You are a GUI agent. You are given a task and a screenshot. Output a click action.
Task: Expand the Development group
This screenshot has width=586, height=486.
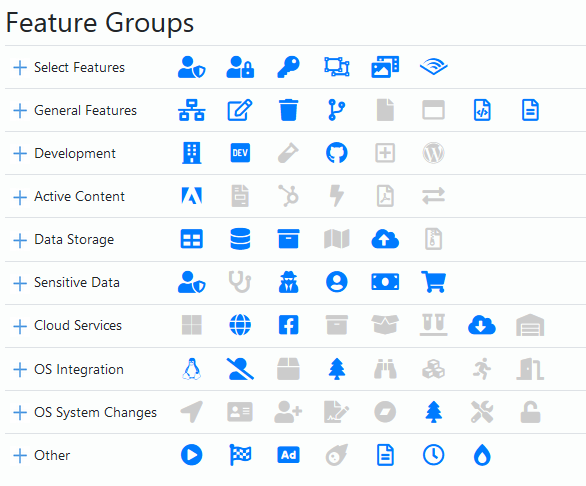[20, 154]
